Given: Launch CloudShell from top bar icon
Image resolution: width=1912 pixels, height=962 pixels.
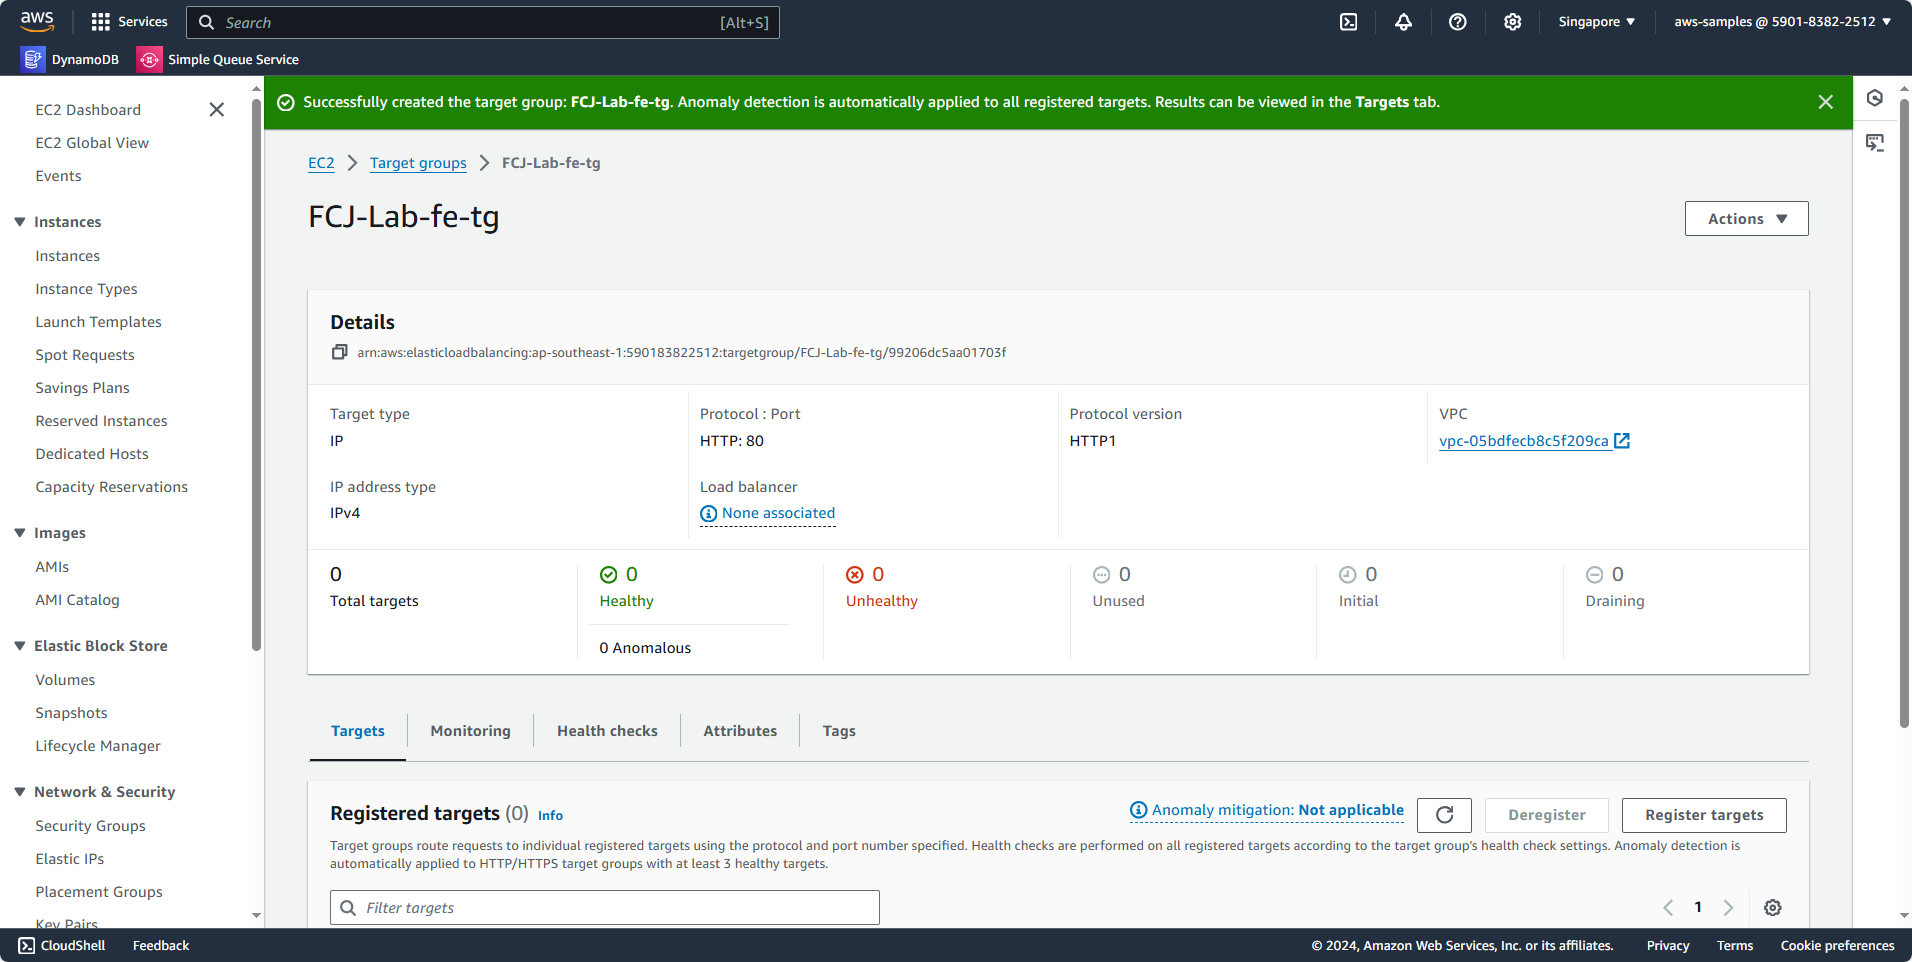Looking at the screenshot, I should click(1349, 22).
